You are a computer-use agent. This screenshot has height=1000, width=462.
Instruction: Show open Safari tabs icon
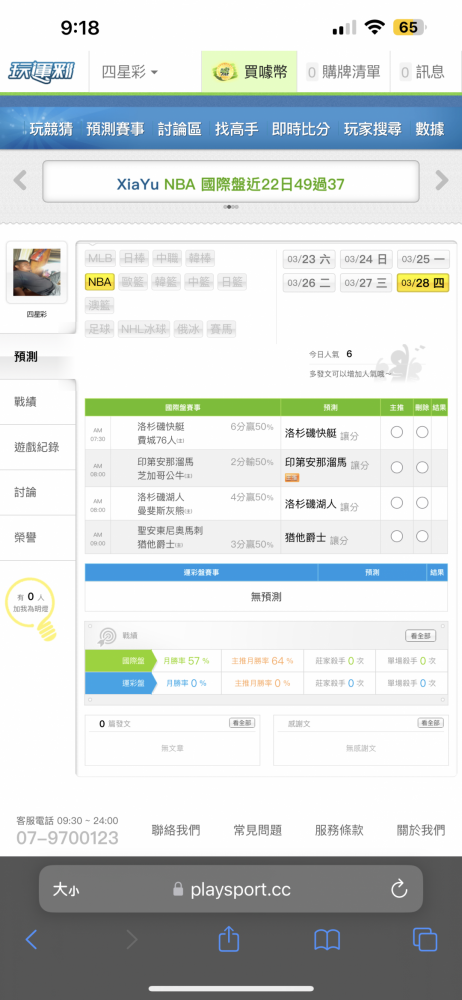[x=424, y=939]
